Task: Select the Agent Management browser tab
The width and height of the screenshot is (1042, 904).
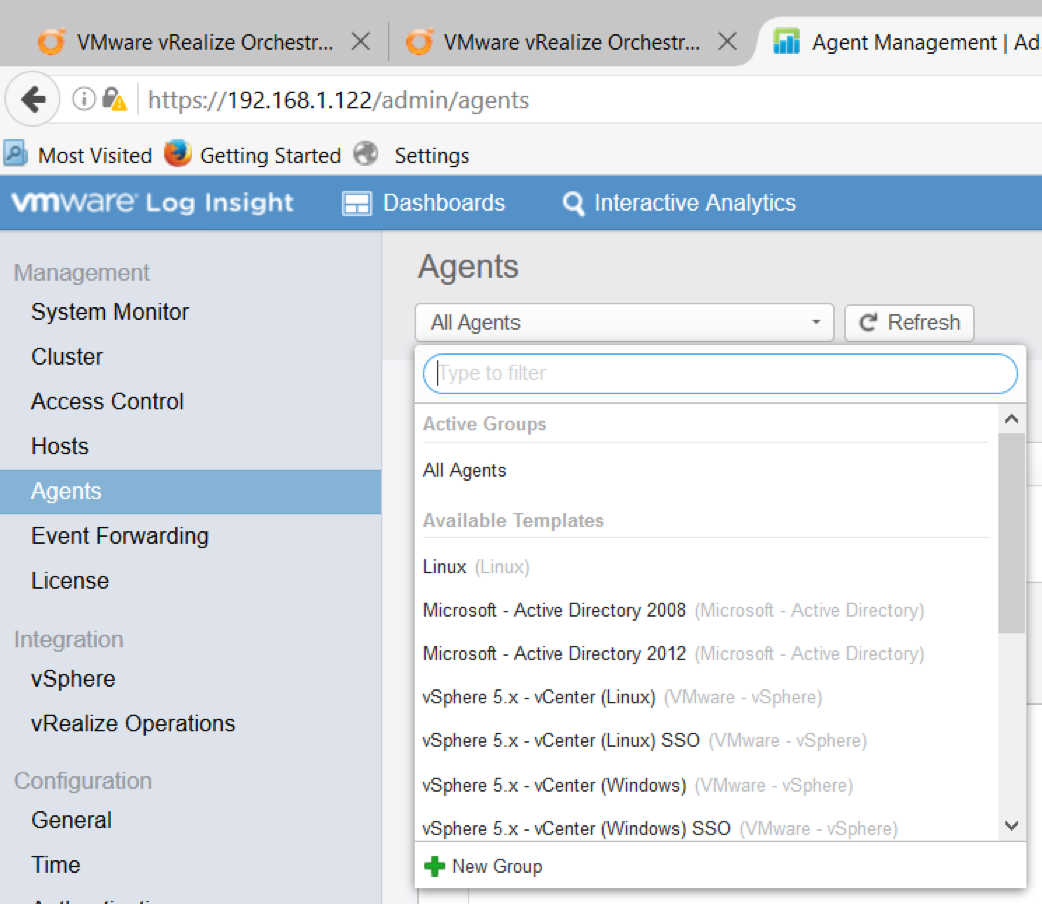Action: [x=904, y=42]
